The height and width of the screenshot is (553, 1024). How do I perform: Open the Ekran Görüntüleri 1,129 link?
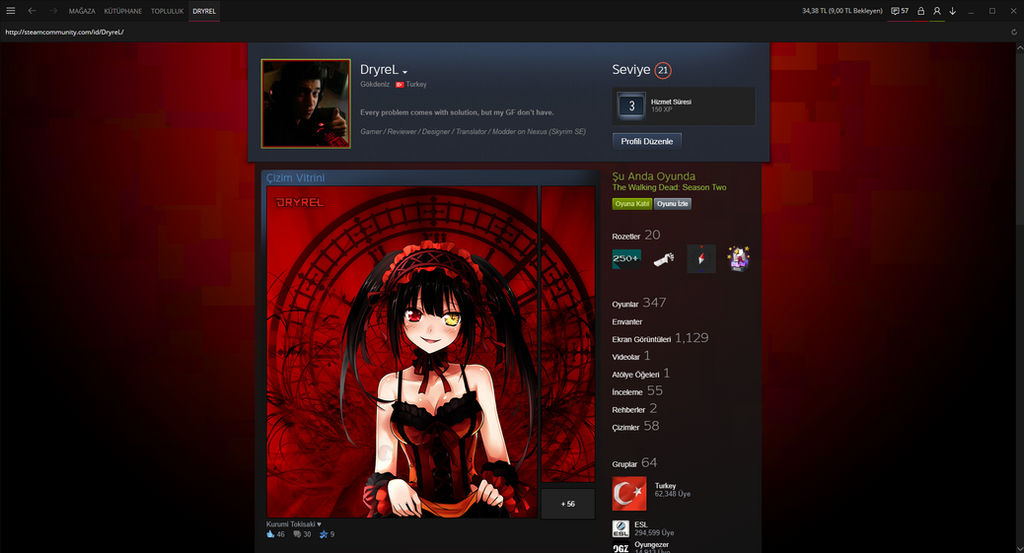point(660,338)
